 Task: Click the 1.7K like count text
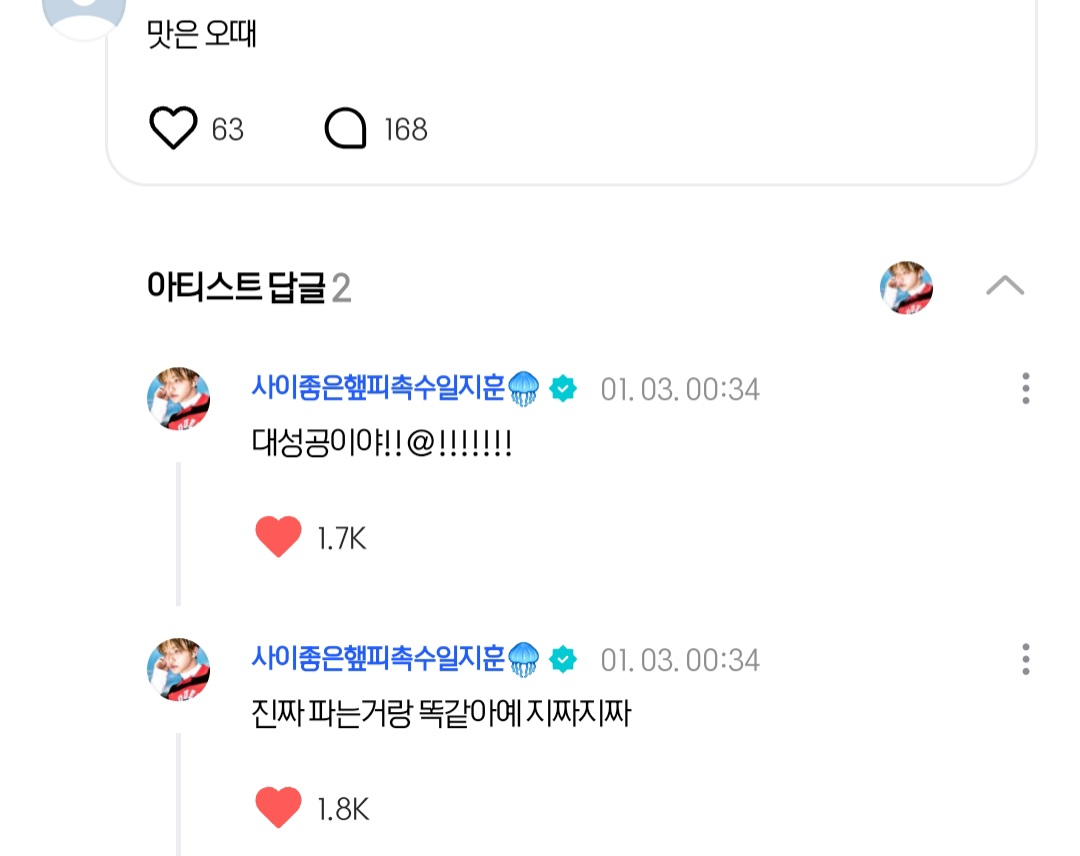(x=340, y=537)
